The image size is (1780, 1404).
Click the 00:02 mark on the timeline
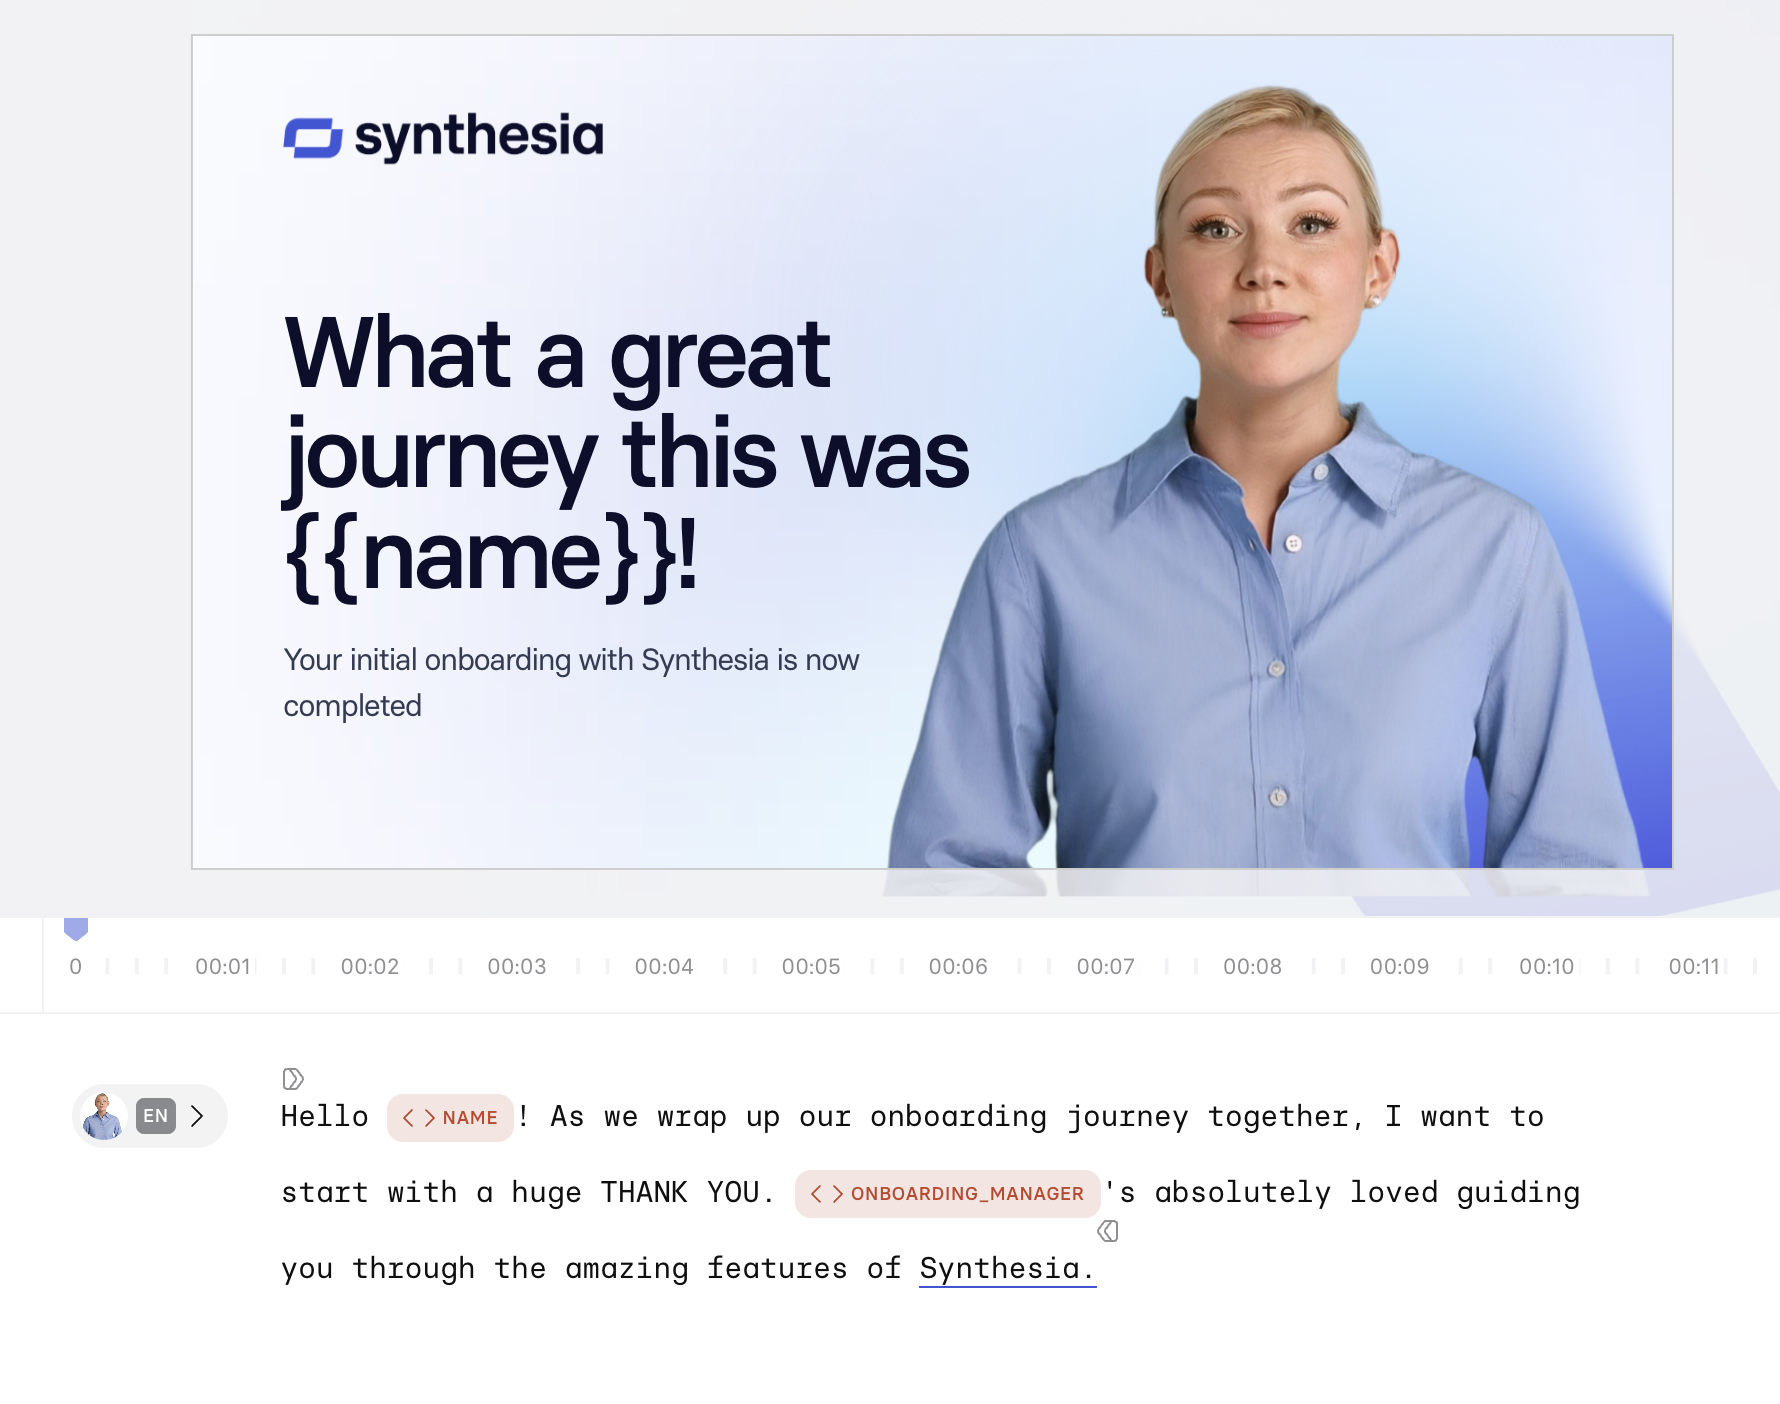[370, 966]
